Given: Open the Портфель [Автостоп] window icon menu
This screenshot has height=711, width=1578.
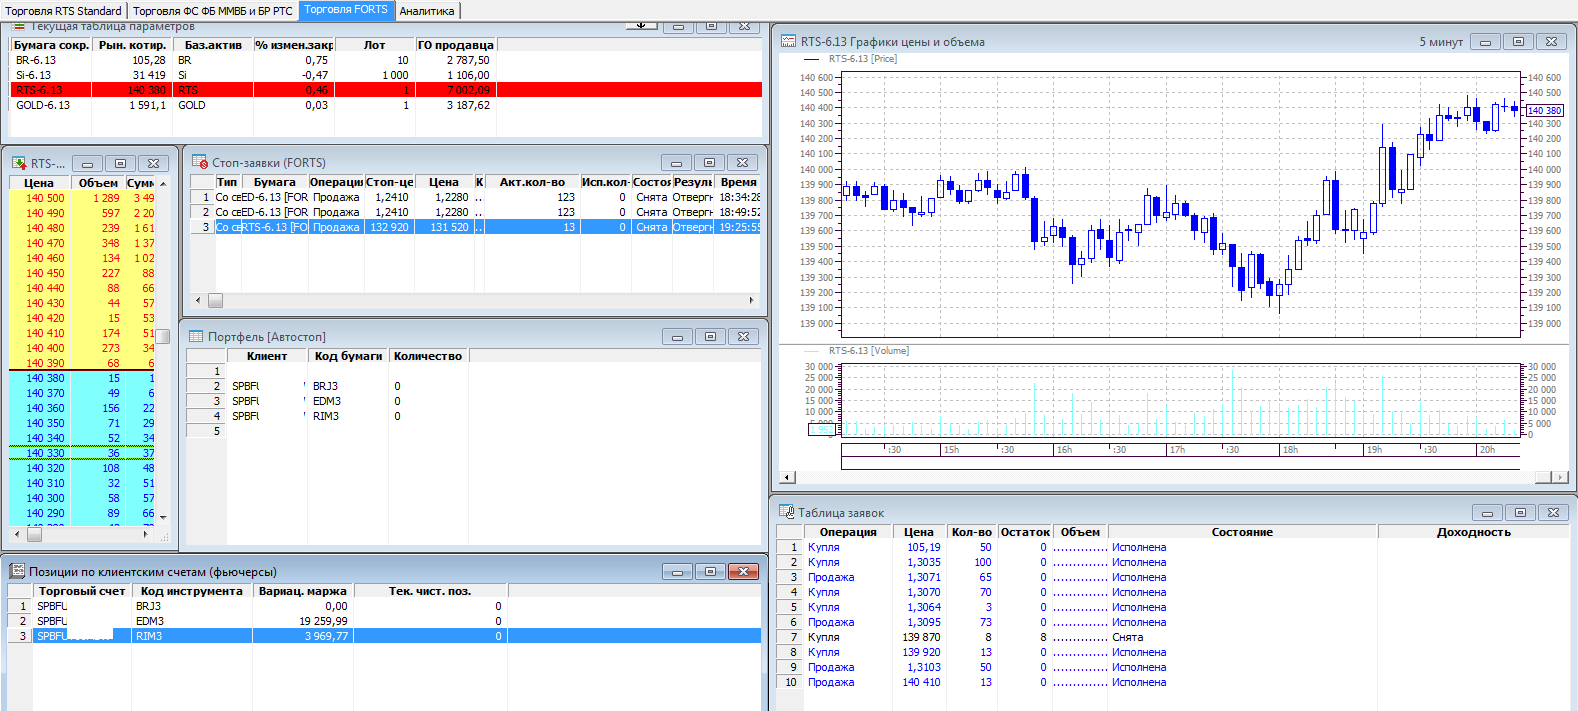Looking at the screenshot, I should [196, 337].
